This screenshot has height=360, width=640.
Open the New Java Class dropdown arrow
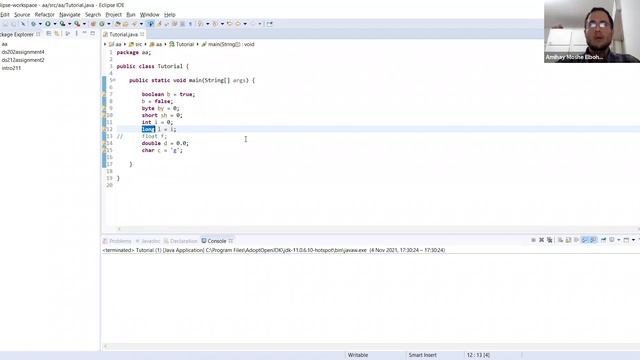click(x=109, y=24)
